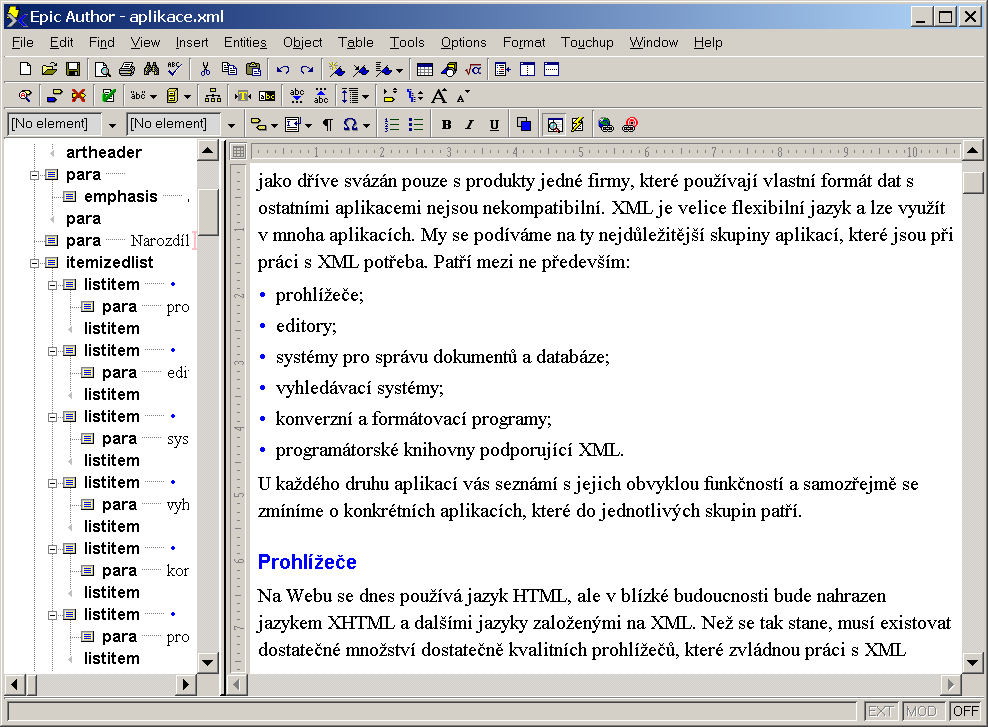
Task: Open a file with the folder icon
Action: pos(49,69)
